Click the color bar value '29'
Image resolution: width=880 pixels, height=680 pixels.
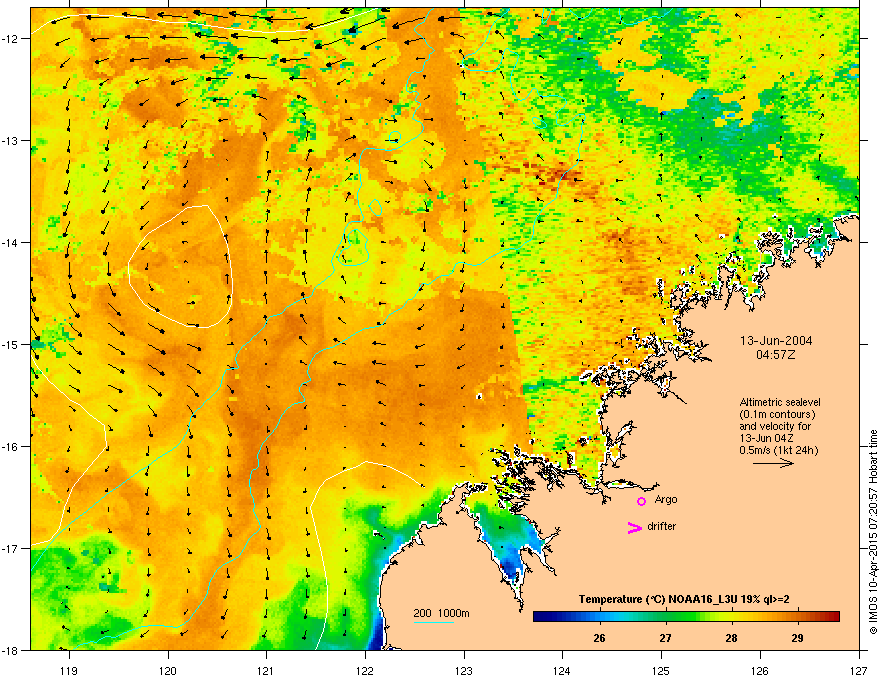pos(797,638)
